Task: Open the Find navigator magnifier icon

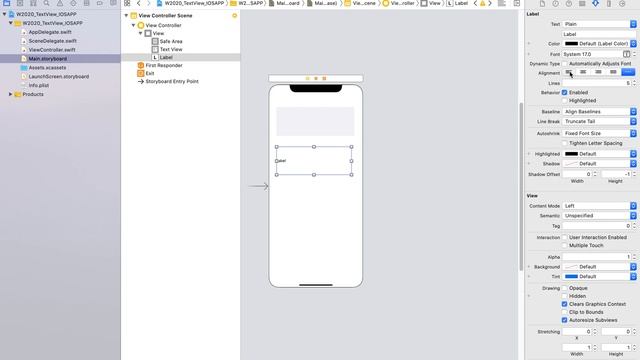Action: click(x=47, y=3)
